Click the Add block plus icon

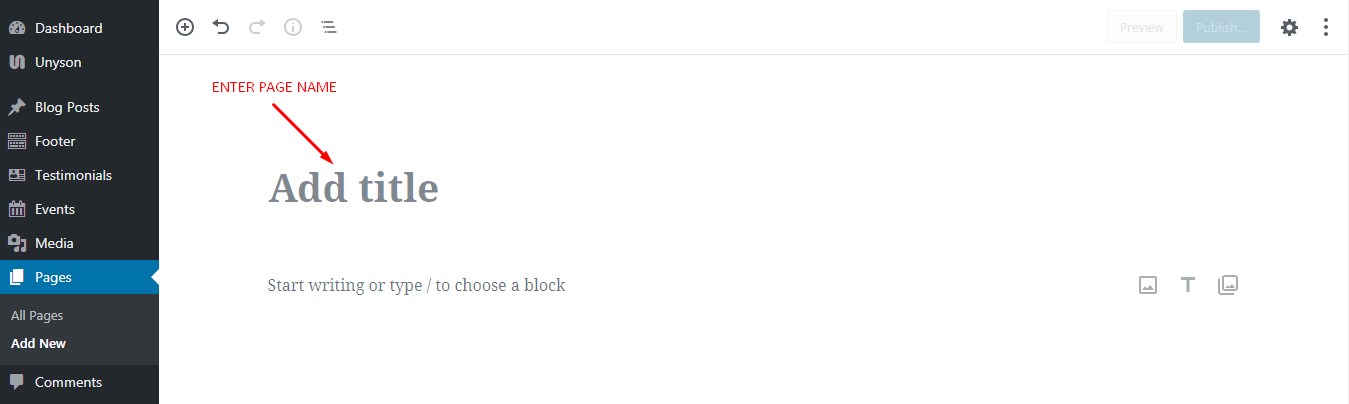pos(185,27)
